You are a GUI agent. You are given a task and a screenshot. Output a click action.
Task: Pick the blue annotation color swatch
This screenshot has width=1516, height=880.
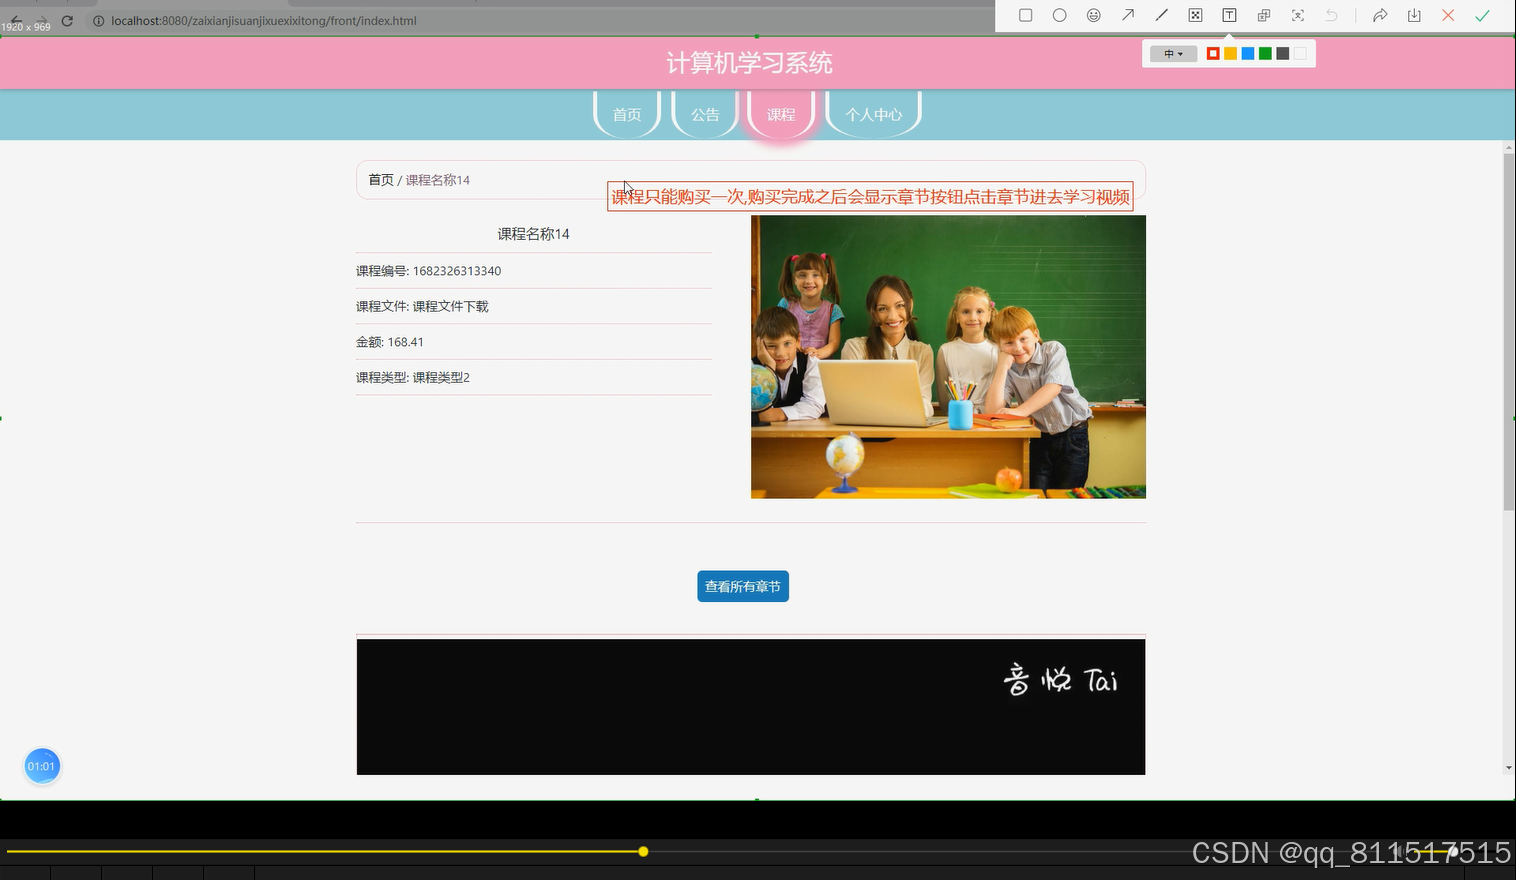[1247, 53]
